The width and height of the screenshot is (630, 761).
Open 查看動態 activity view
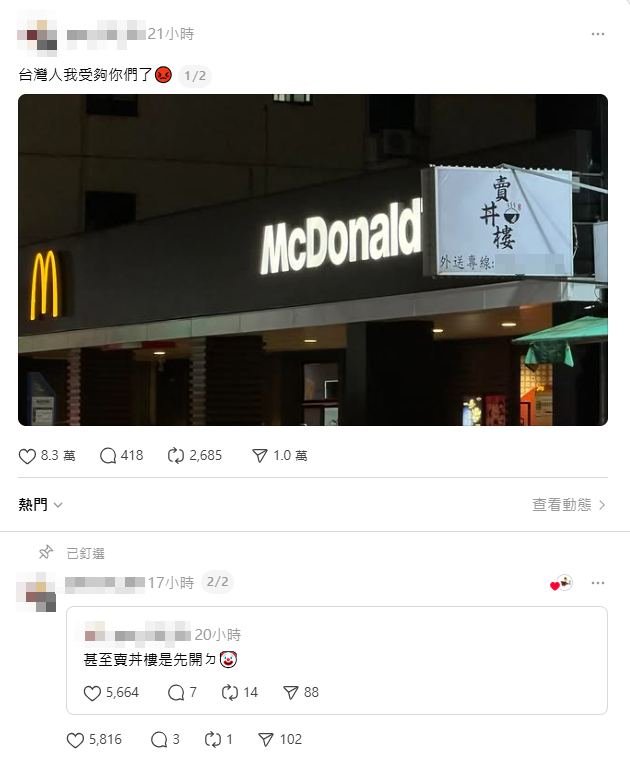[562, 505]
